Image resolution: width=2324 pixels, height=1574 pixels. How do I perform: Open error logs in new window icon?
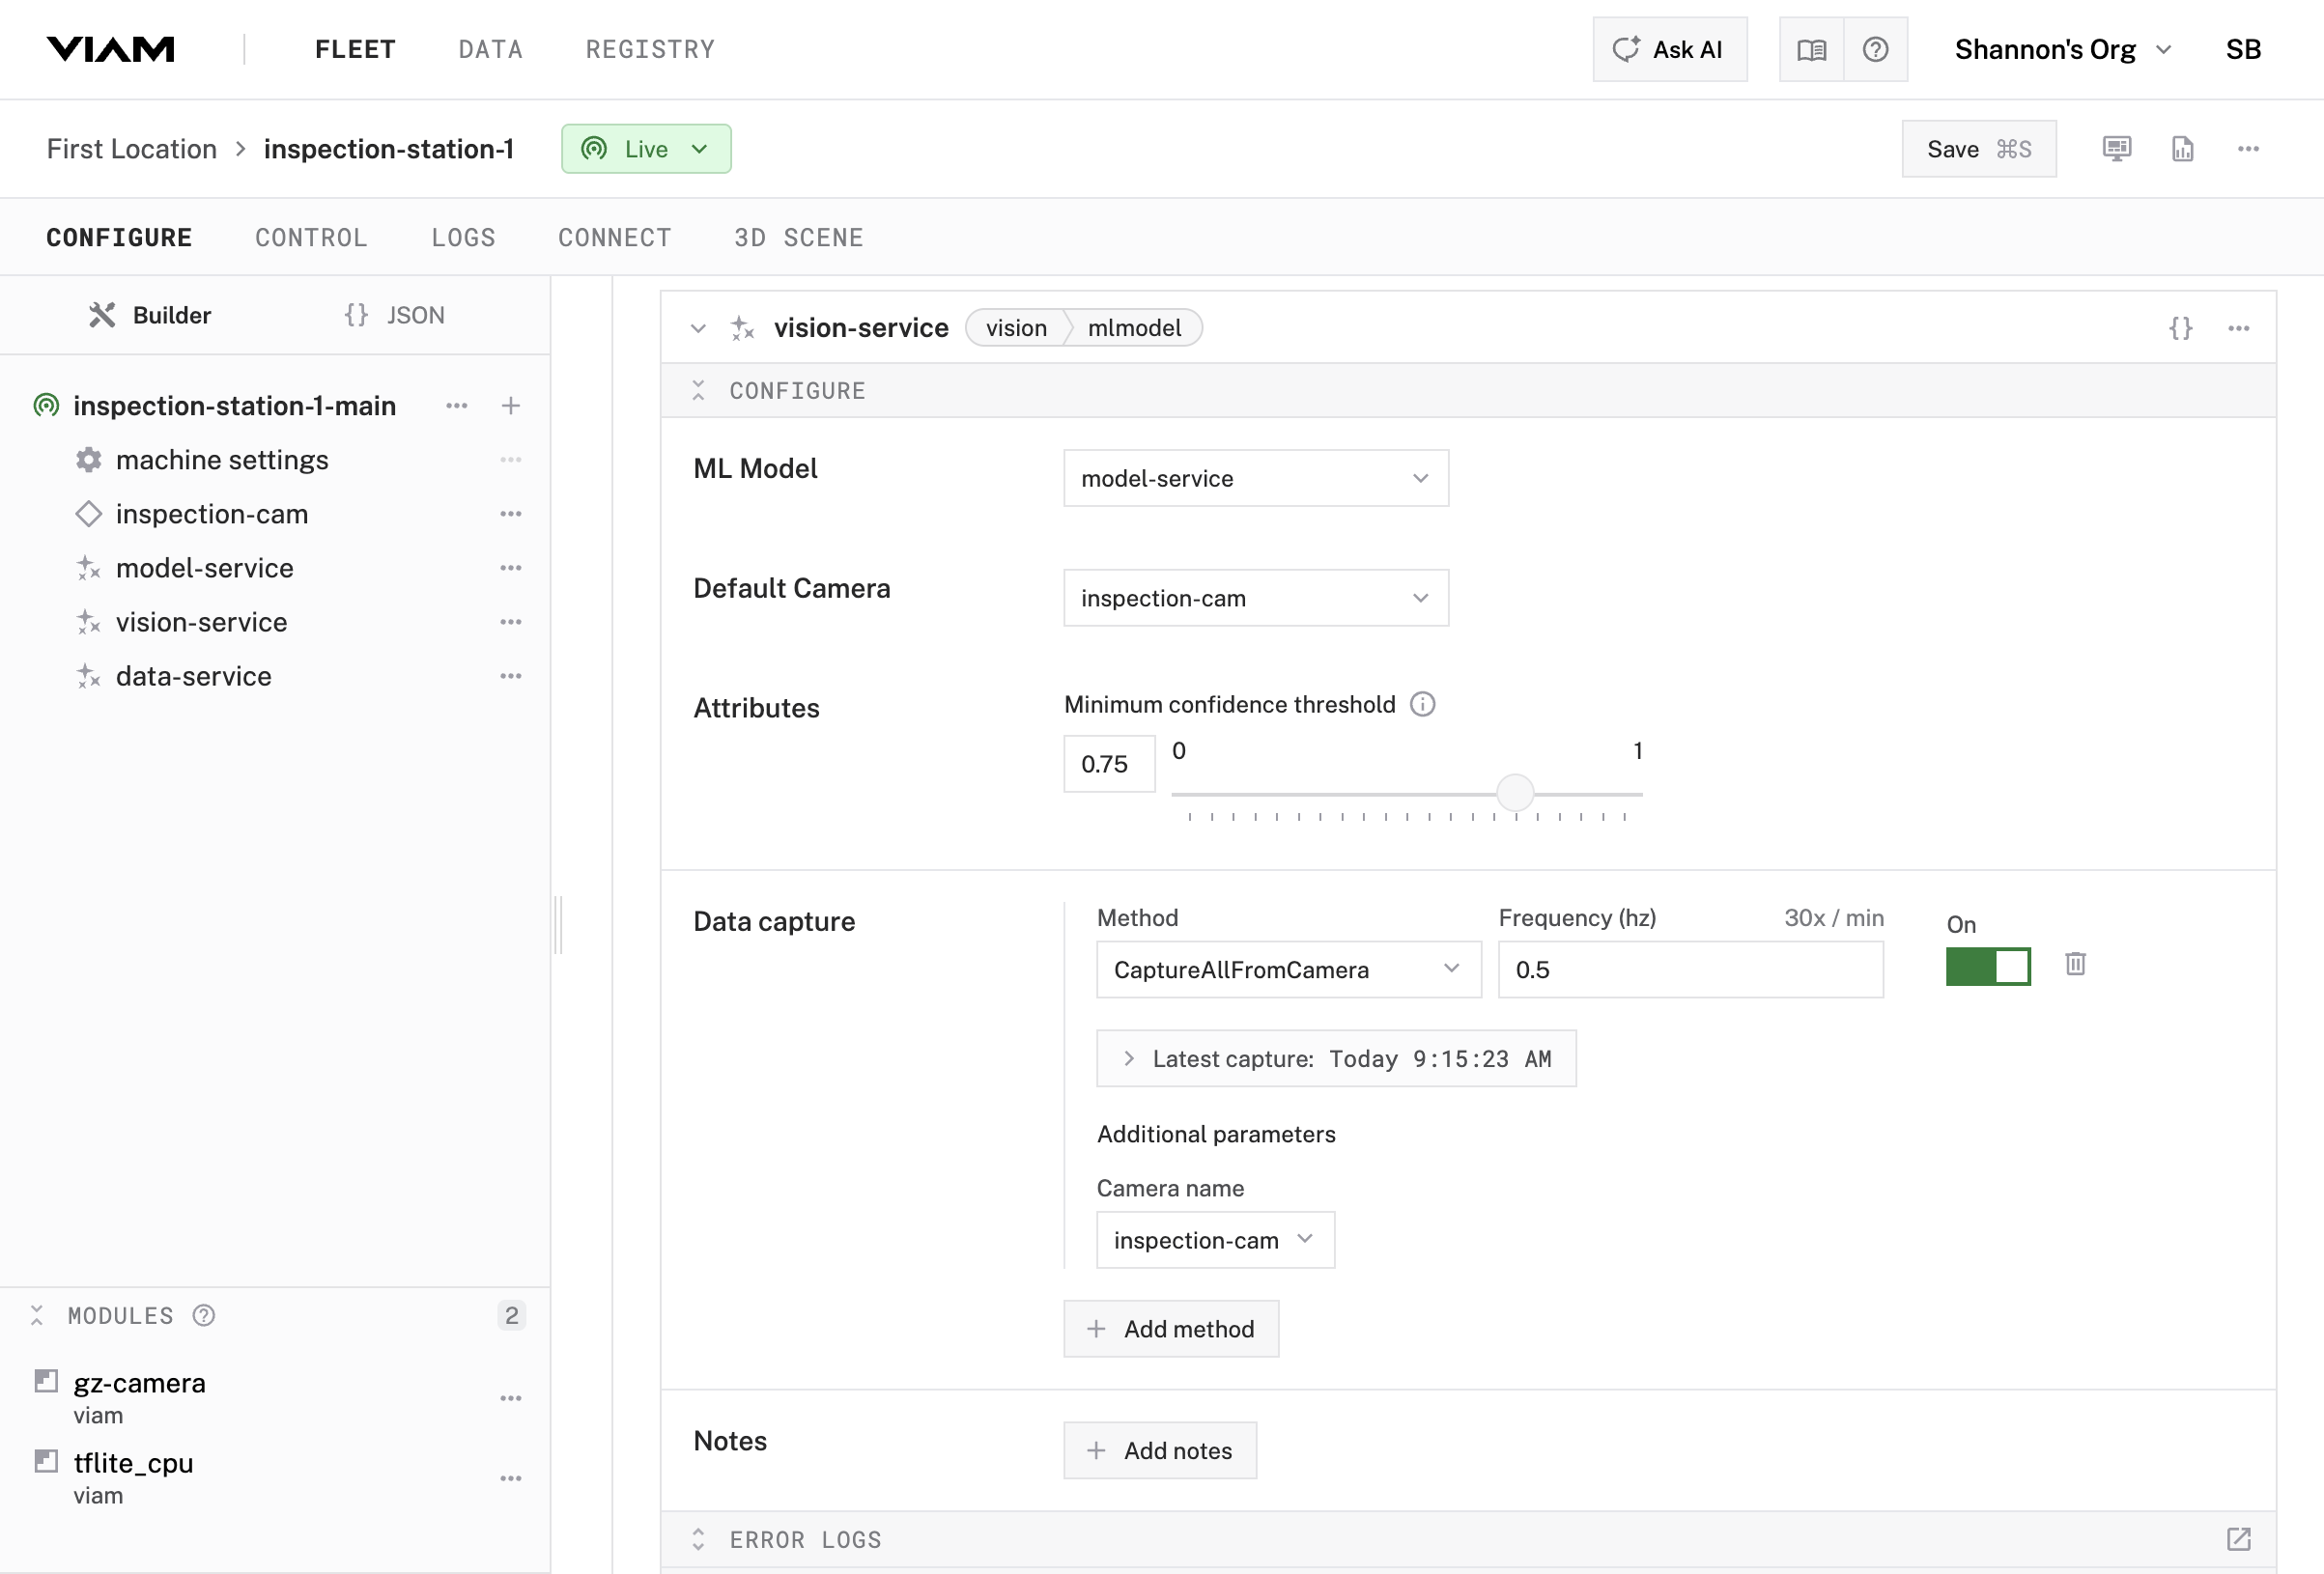[x=2238, y=1539]
